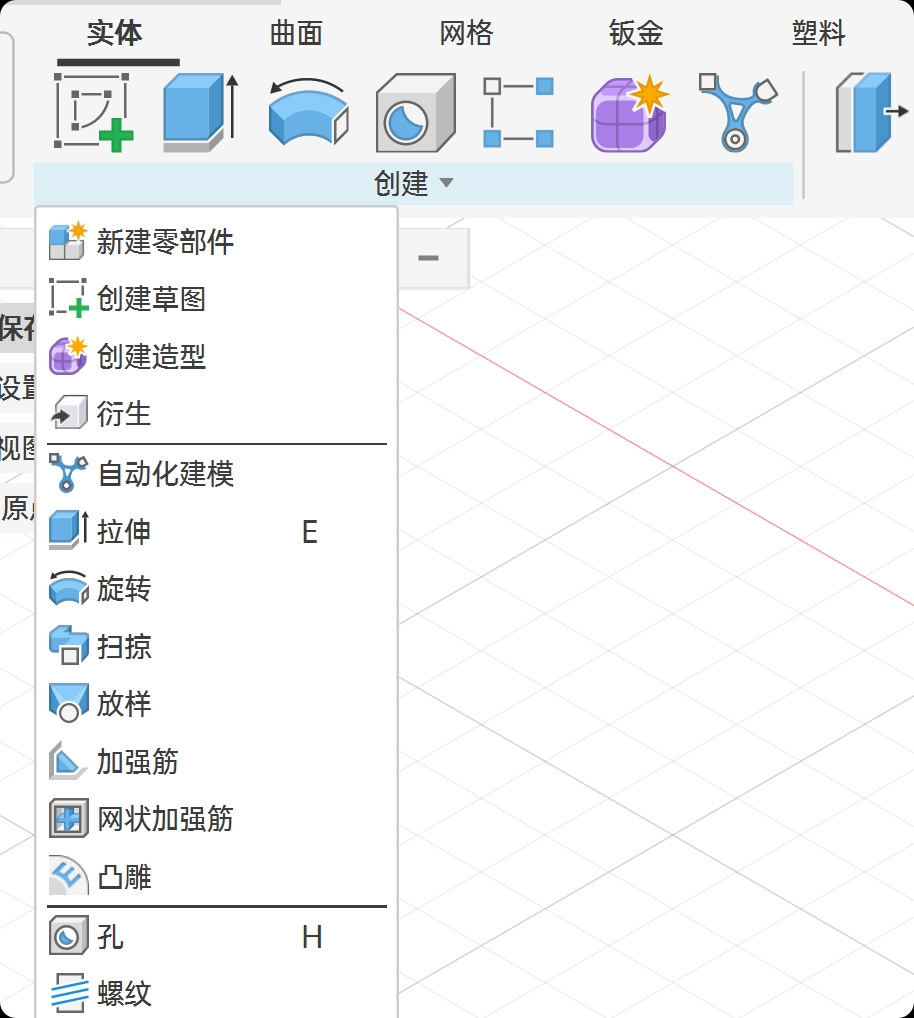Image resolution: width=914 pixels, height=1018 pixels.
Task: Select 网状加强筋 from the menu
Action: [165, 820]
